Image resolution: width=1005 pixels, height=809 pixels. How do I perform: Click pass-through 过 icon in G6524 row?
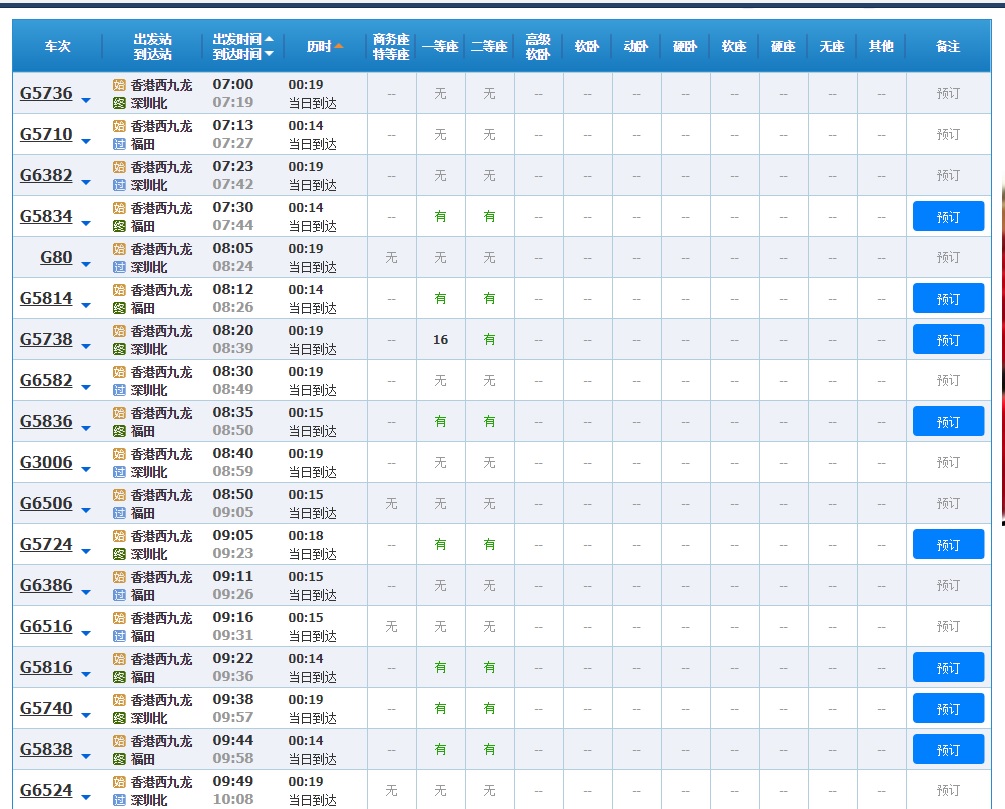click(x=119, y=801)
